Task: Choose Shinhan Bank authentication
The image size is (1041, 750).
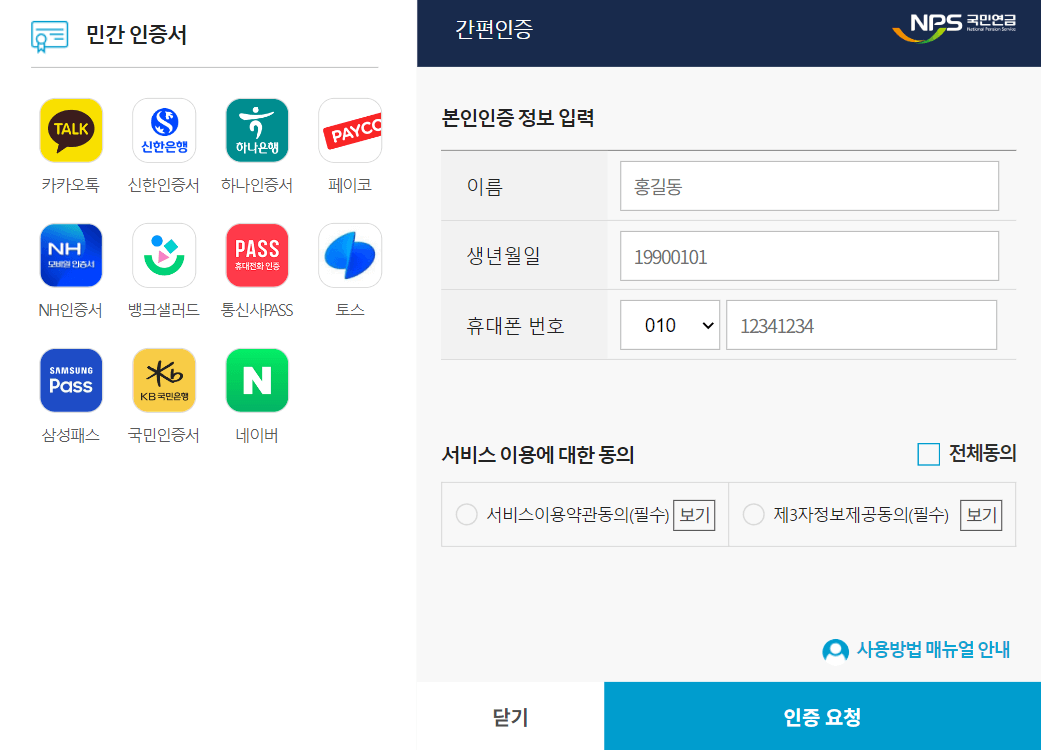Action: [x=163, y=130]
